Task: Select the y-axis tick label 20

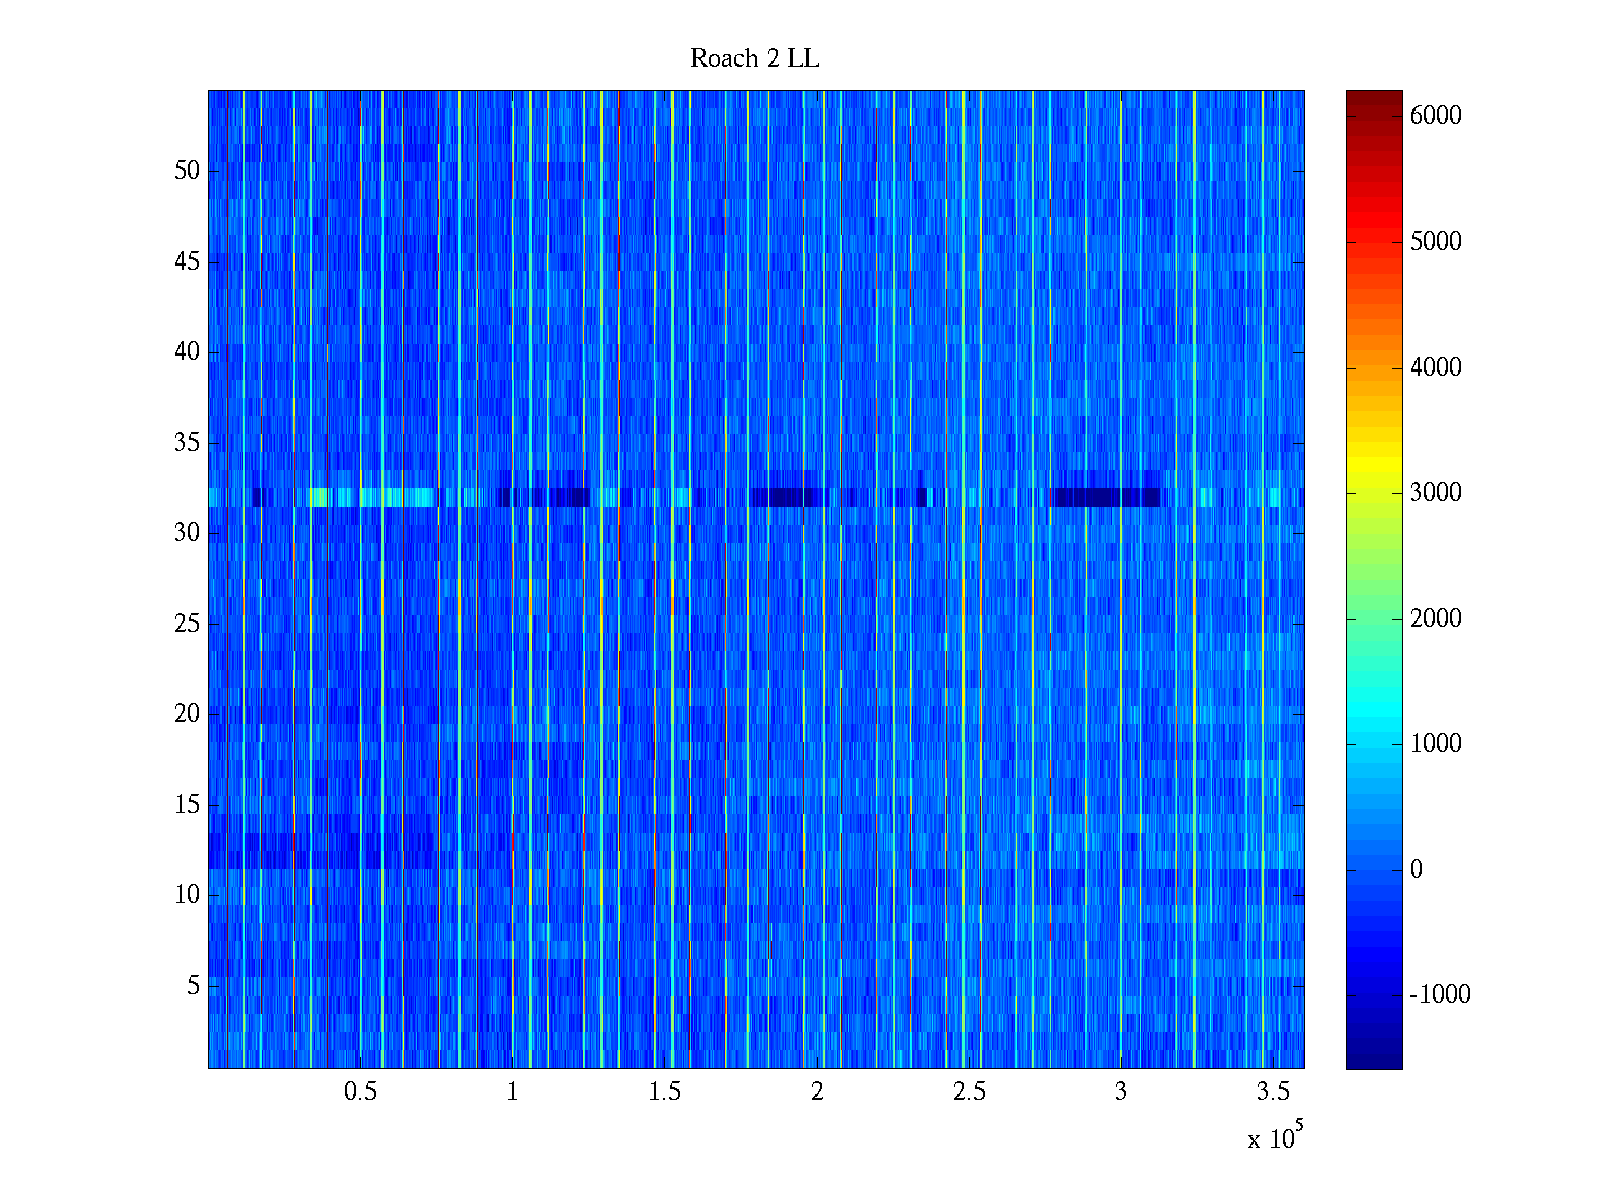Action: tap(187, 714)
